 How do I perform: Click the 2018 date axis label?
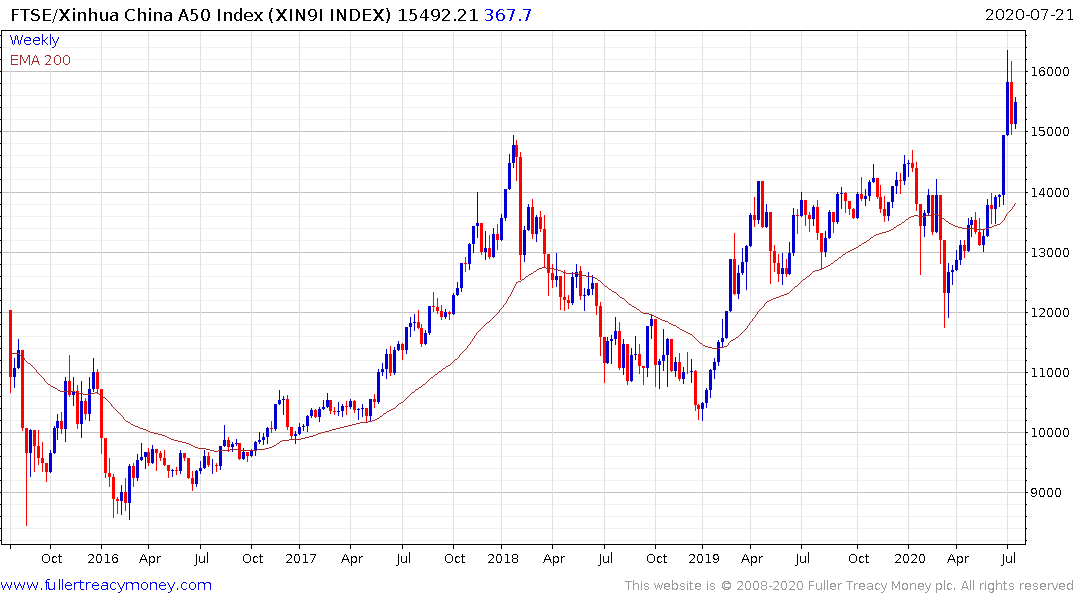pos(503,558)
